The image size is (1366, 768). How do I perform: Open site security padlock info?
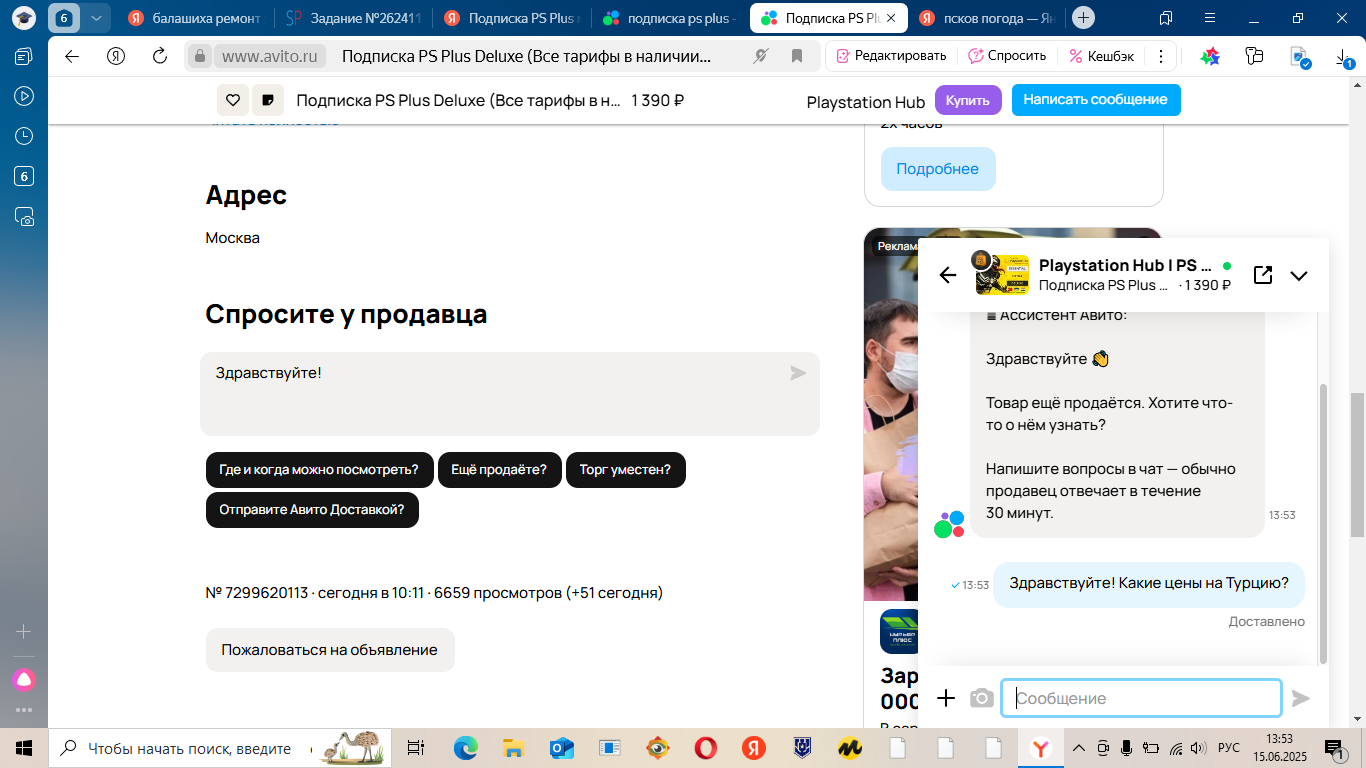(x=200, y=56)
